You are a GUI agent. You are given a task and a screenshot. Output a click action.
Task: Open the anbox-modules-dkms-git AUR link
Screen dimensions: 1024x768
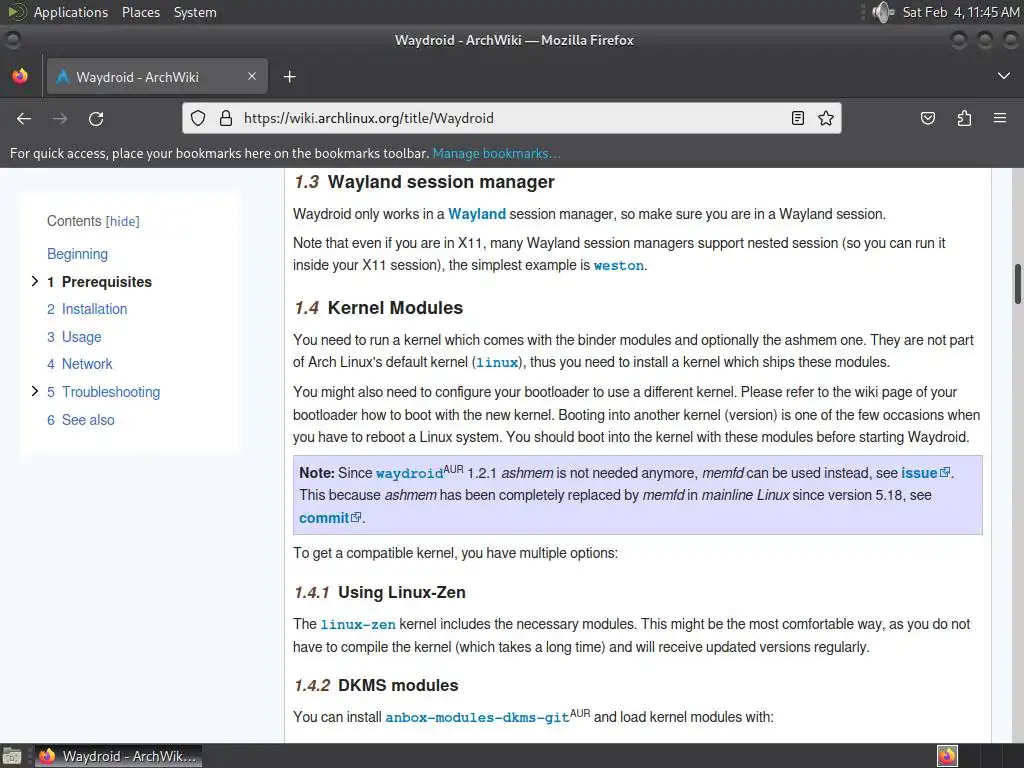[477, 718]
